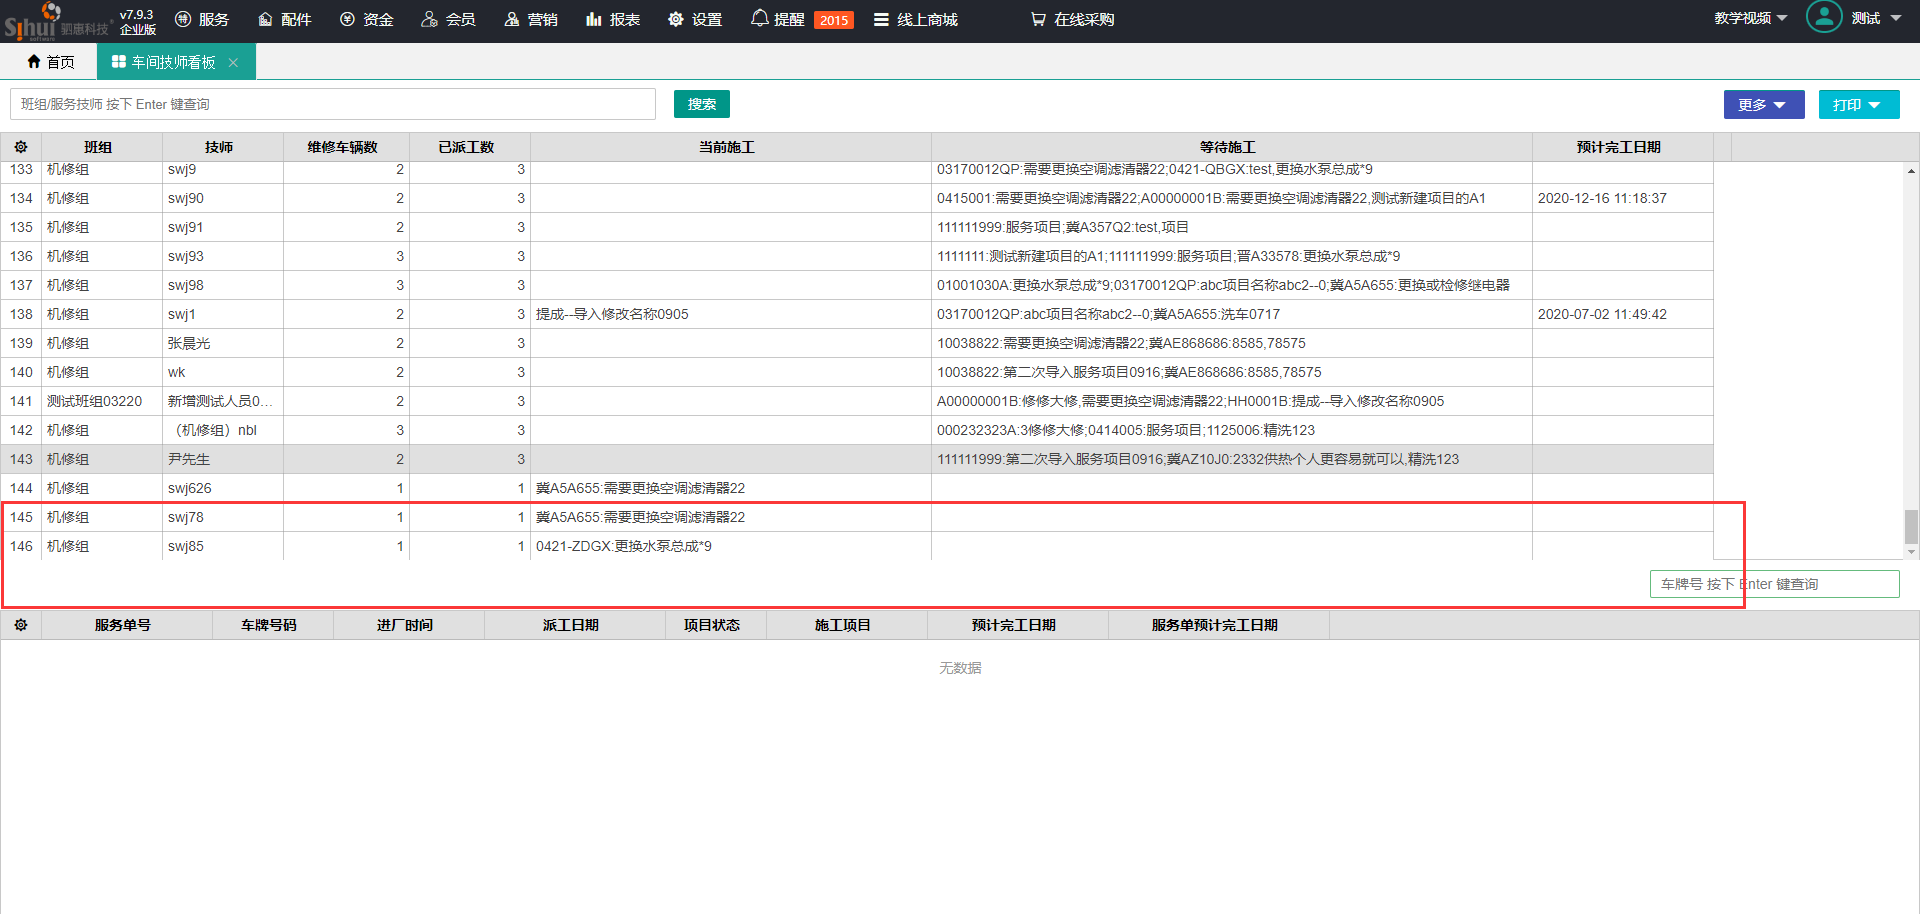The image size is (1920, 914).
Task: Expand the 打印 print dropdown
Action: [x=1858, y=105]
